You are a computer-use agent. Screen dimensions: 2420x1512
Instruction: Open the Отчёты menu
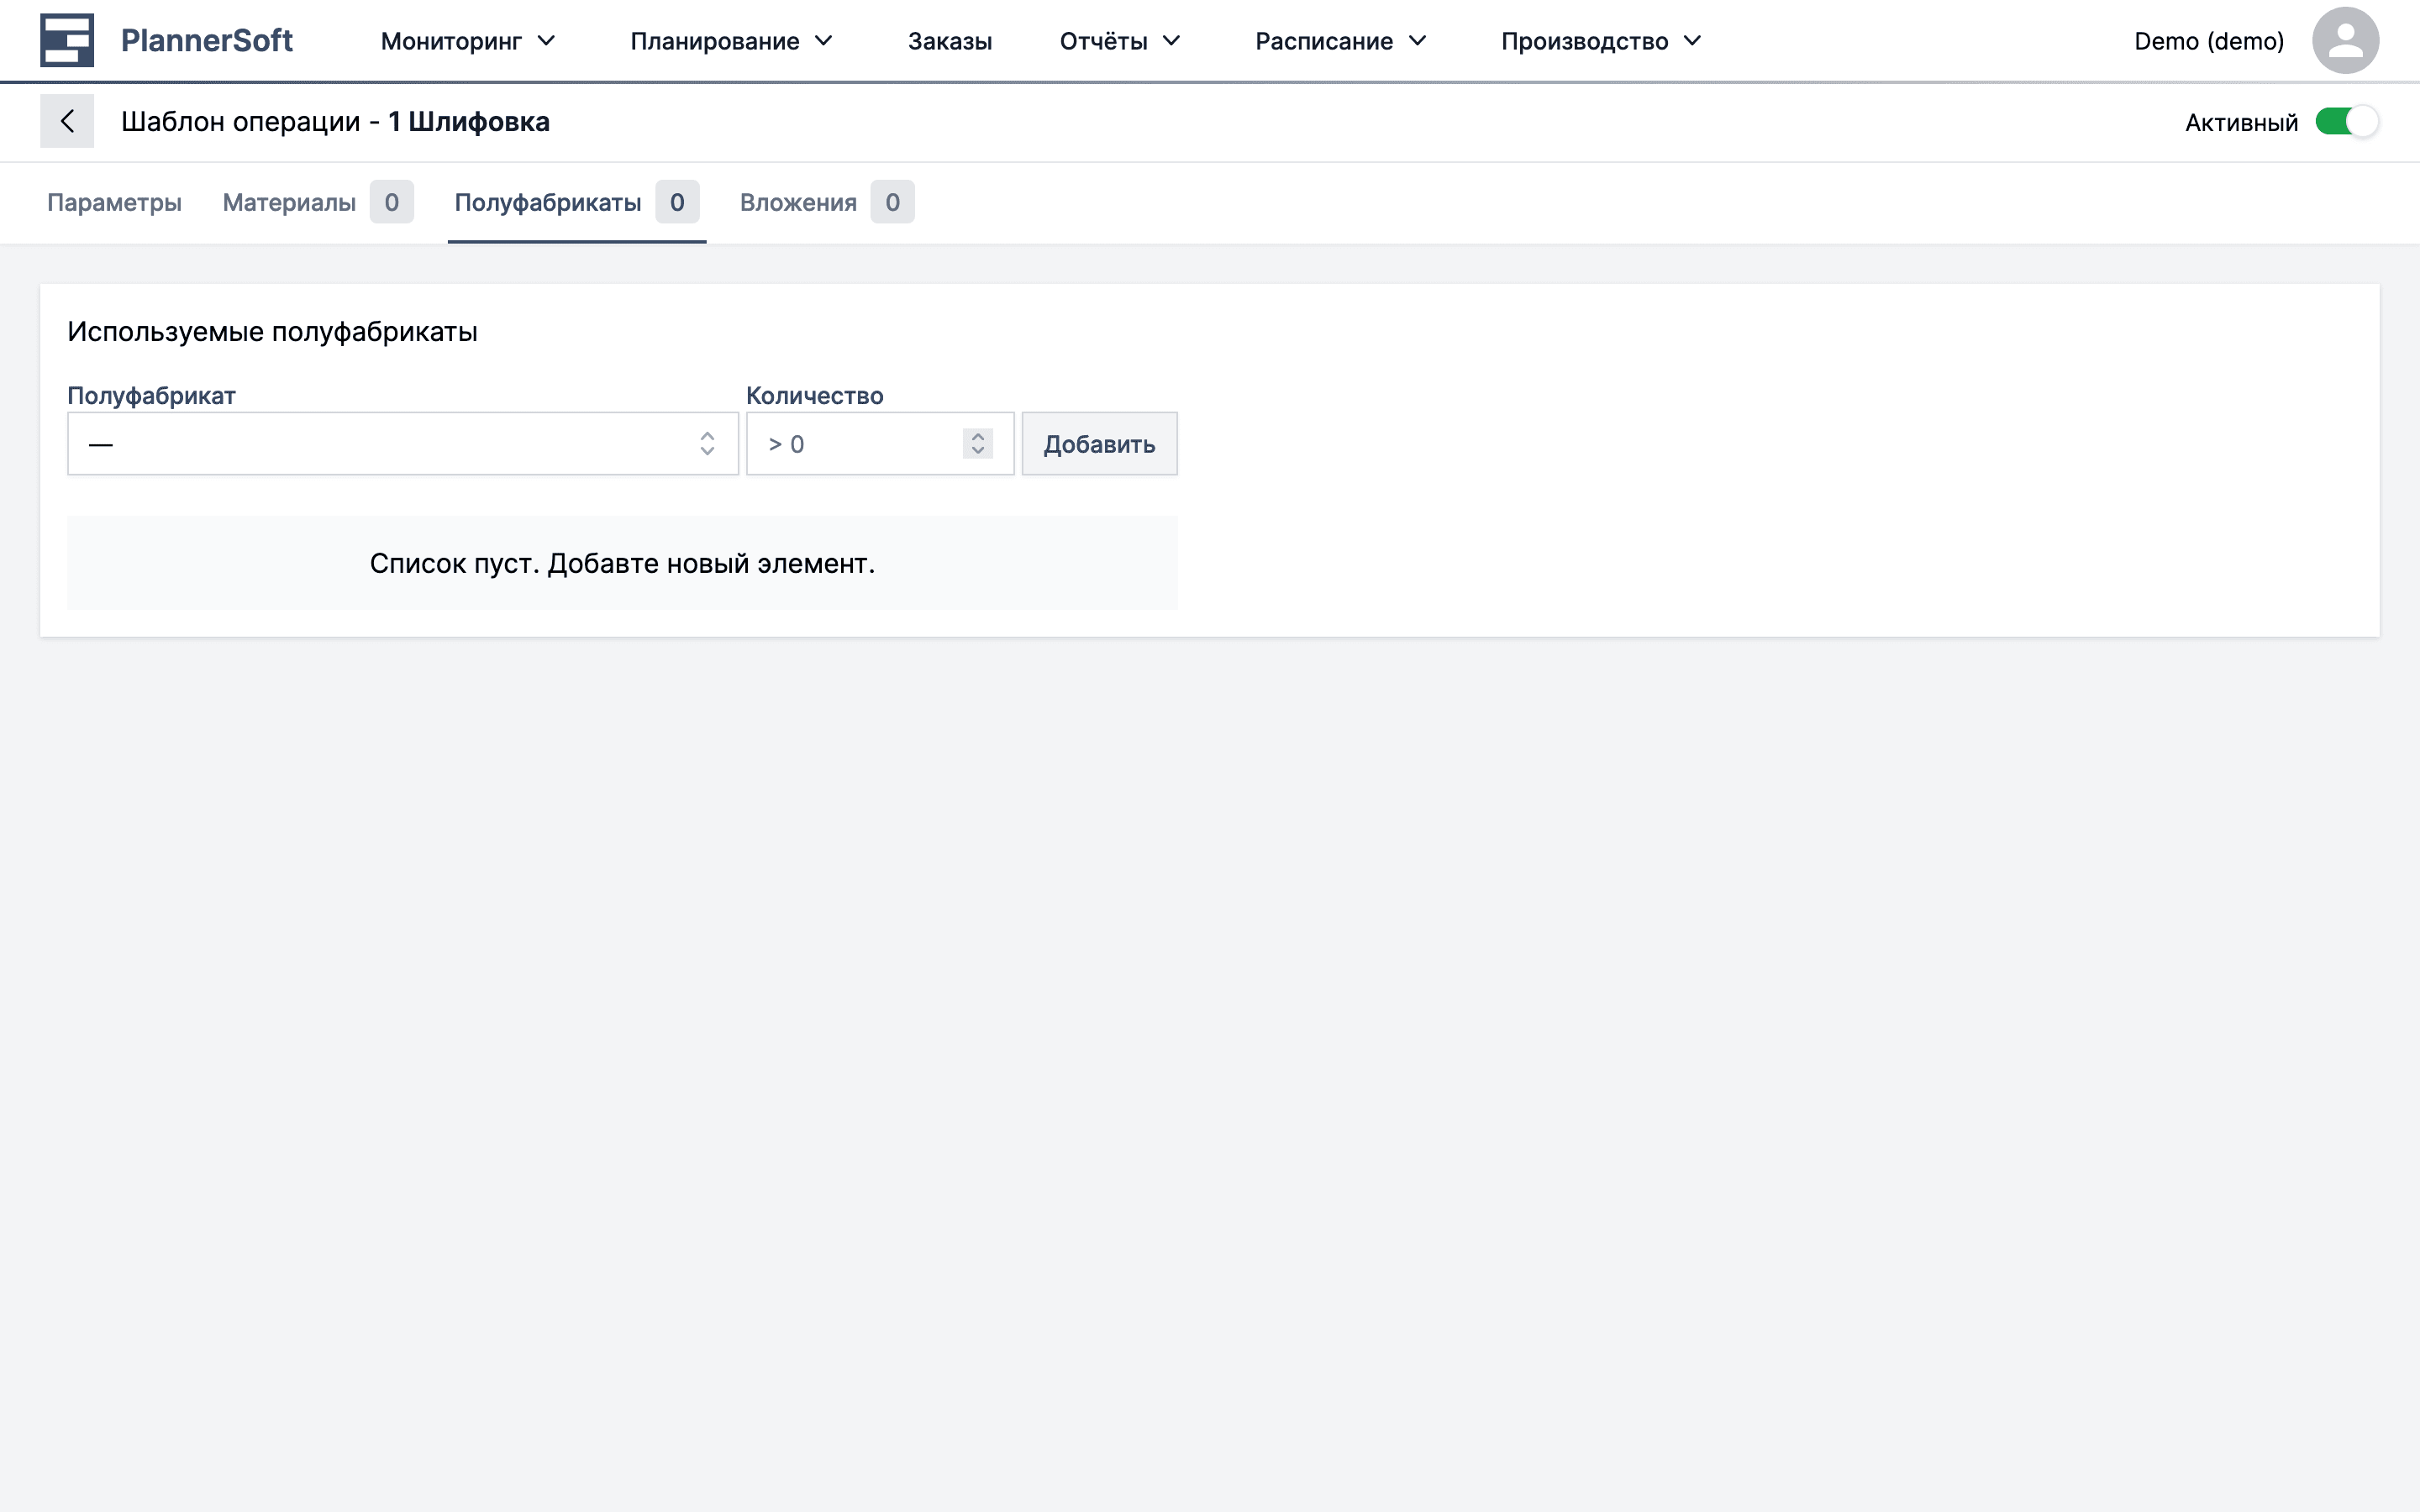click(x=1119, y=41)
